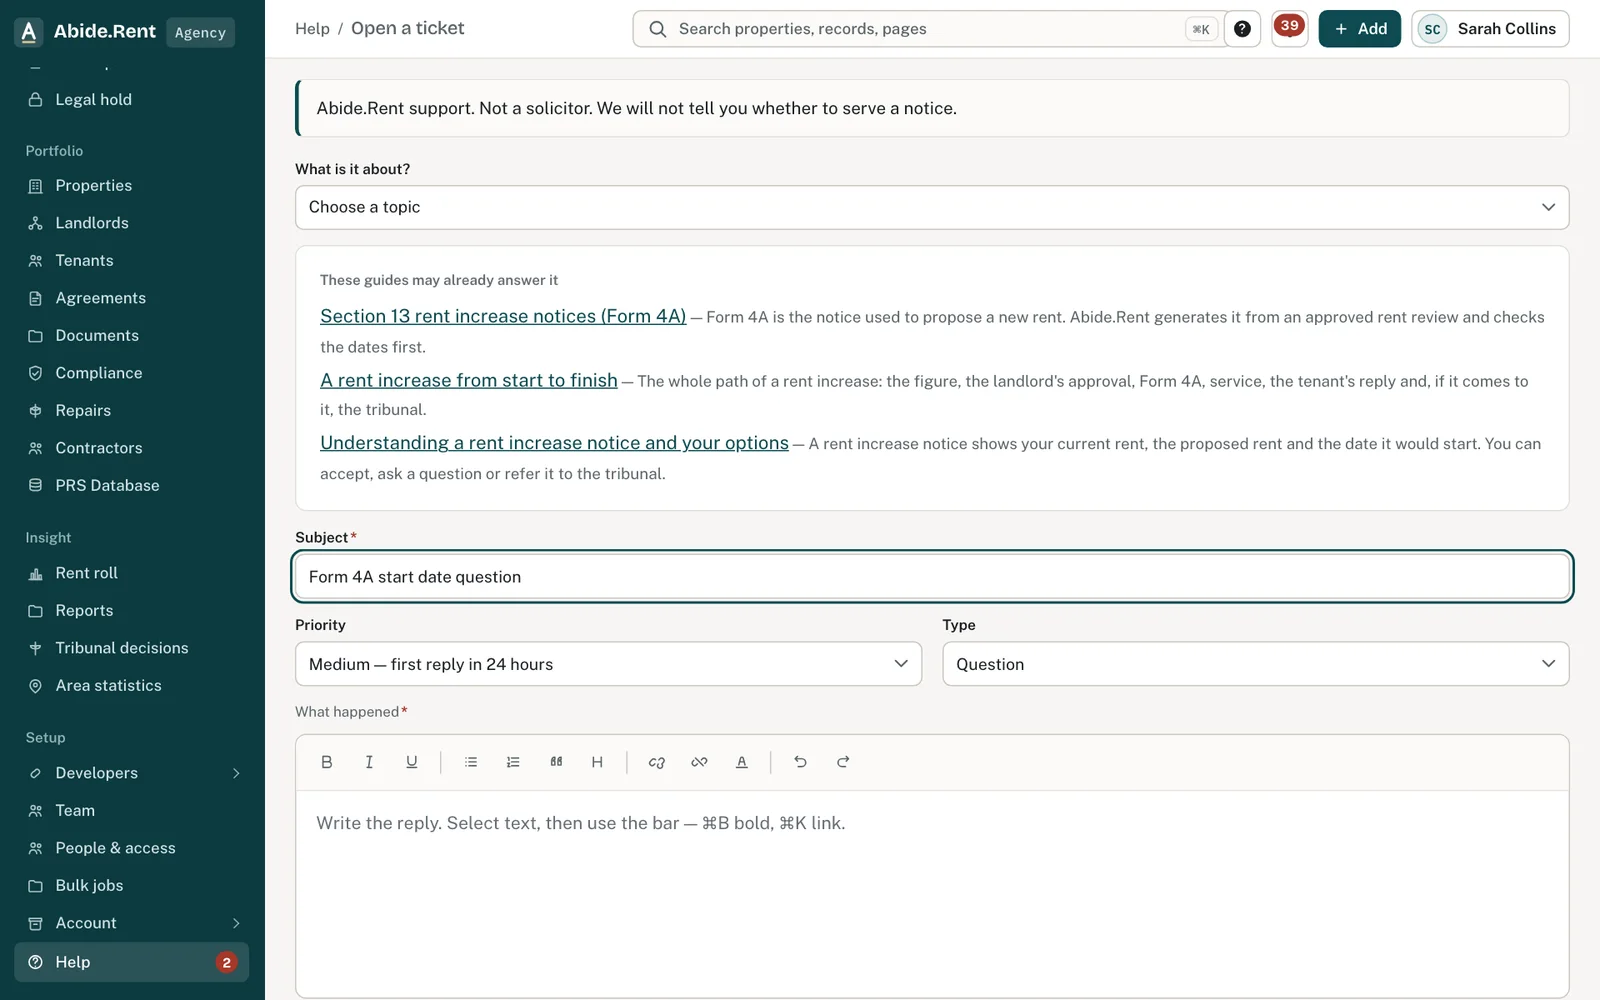This screenshot has width=1600, height=1000.
Task: Expand the Developers sidebar section
Action: pyautogui.click(x=132, y=773)
